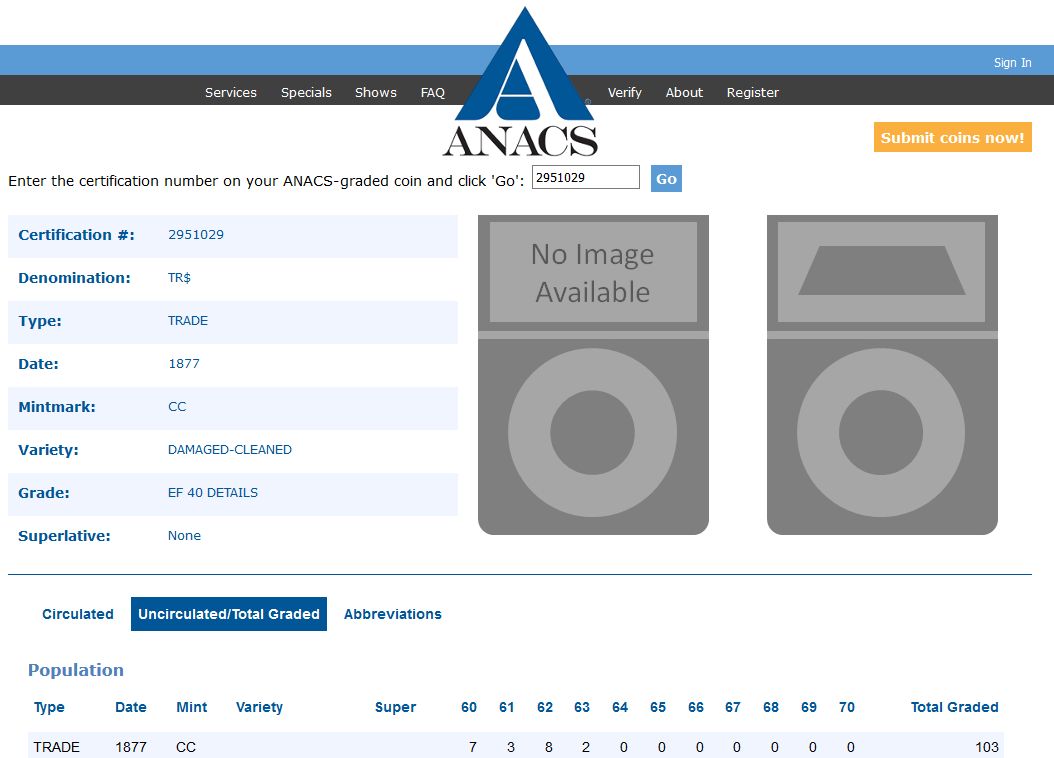Click the Mintmark value CC in details
This screenshot has height=758, width=1054.
click(177, 407)
